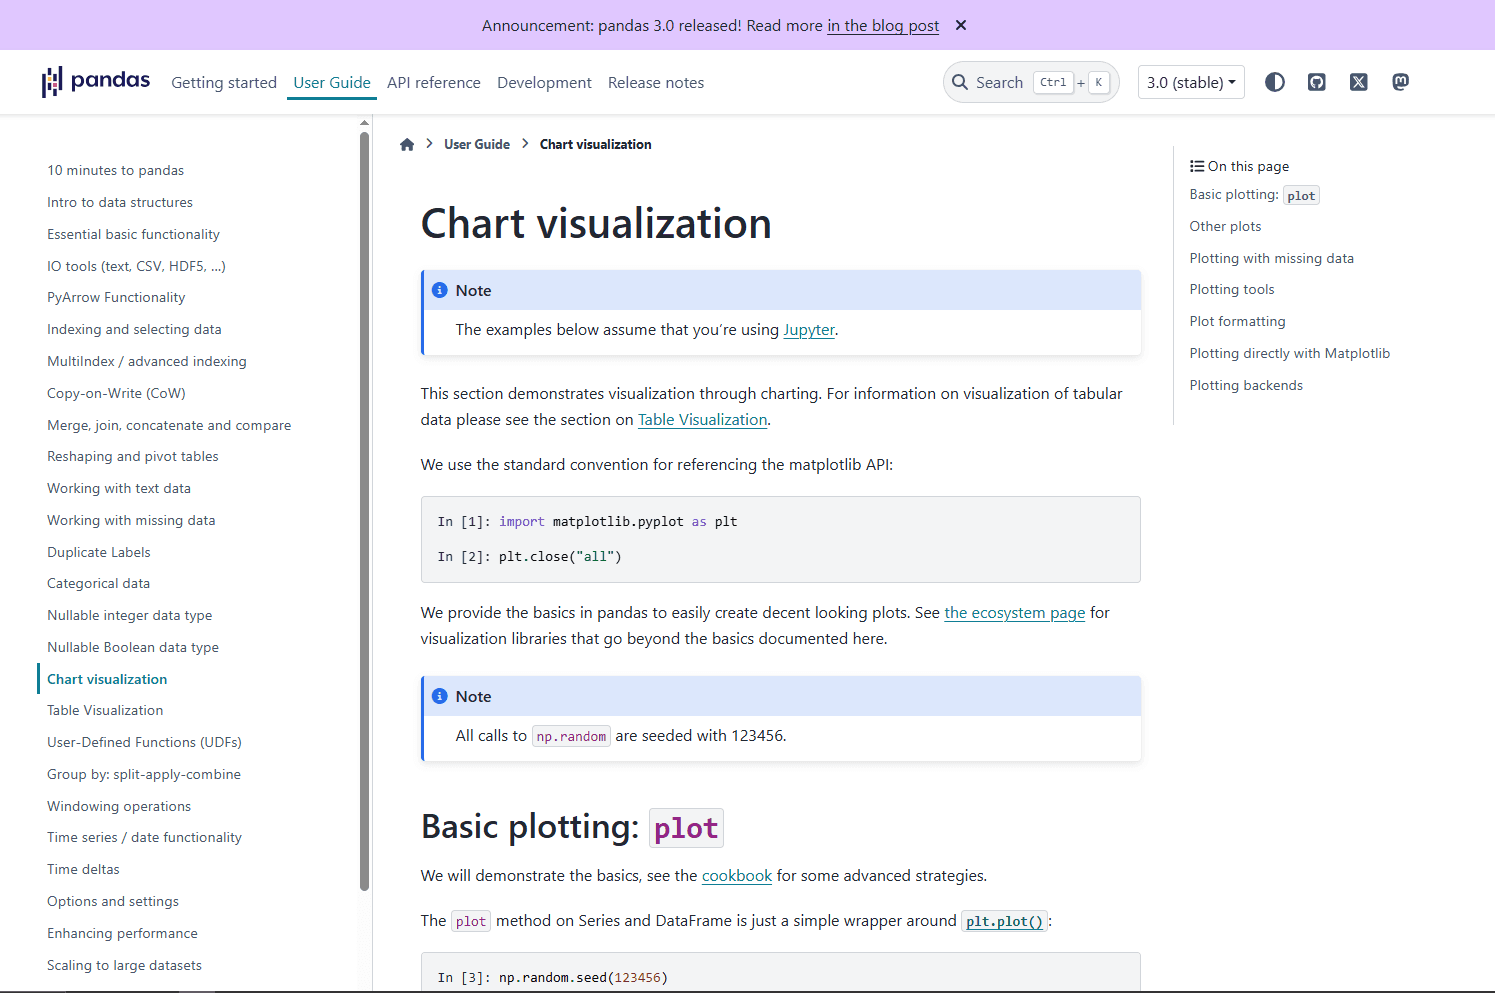Viewport: 1495px width, 993px height.
Task: Click the 'Chart visualization' page heading
Action: pos(596,223)
